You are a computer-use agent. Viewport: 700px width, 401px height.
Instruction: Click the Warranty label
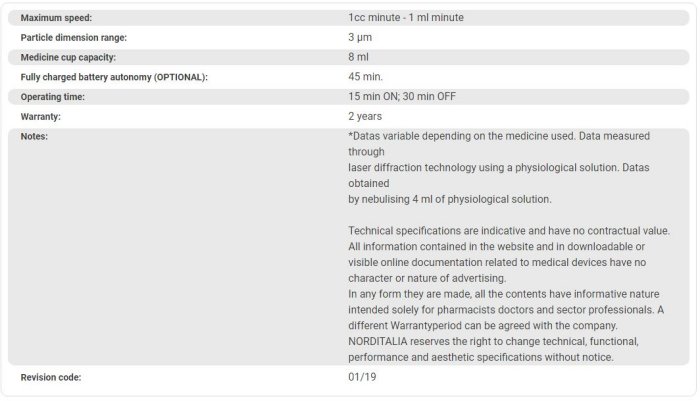(44, 117)
